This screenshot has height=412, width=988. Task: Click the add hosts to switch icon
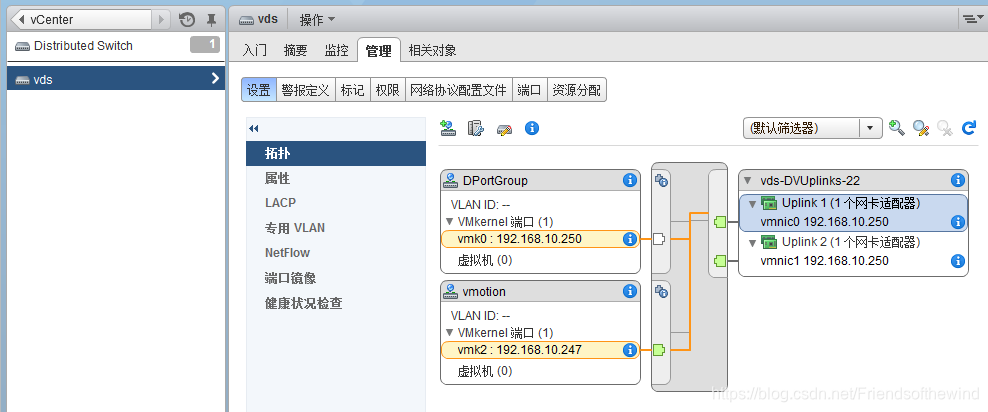pos(448,129)
